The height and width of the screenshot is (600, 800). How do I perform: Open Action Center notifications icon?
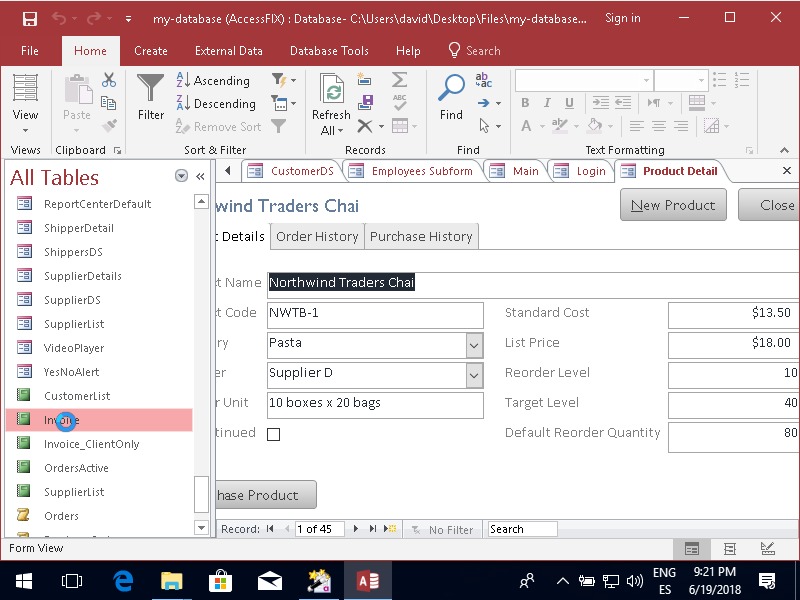click(768, 581)
